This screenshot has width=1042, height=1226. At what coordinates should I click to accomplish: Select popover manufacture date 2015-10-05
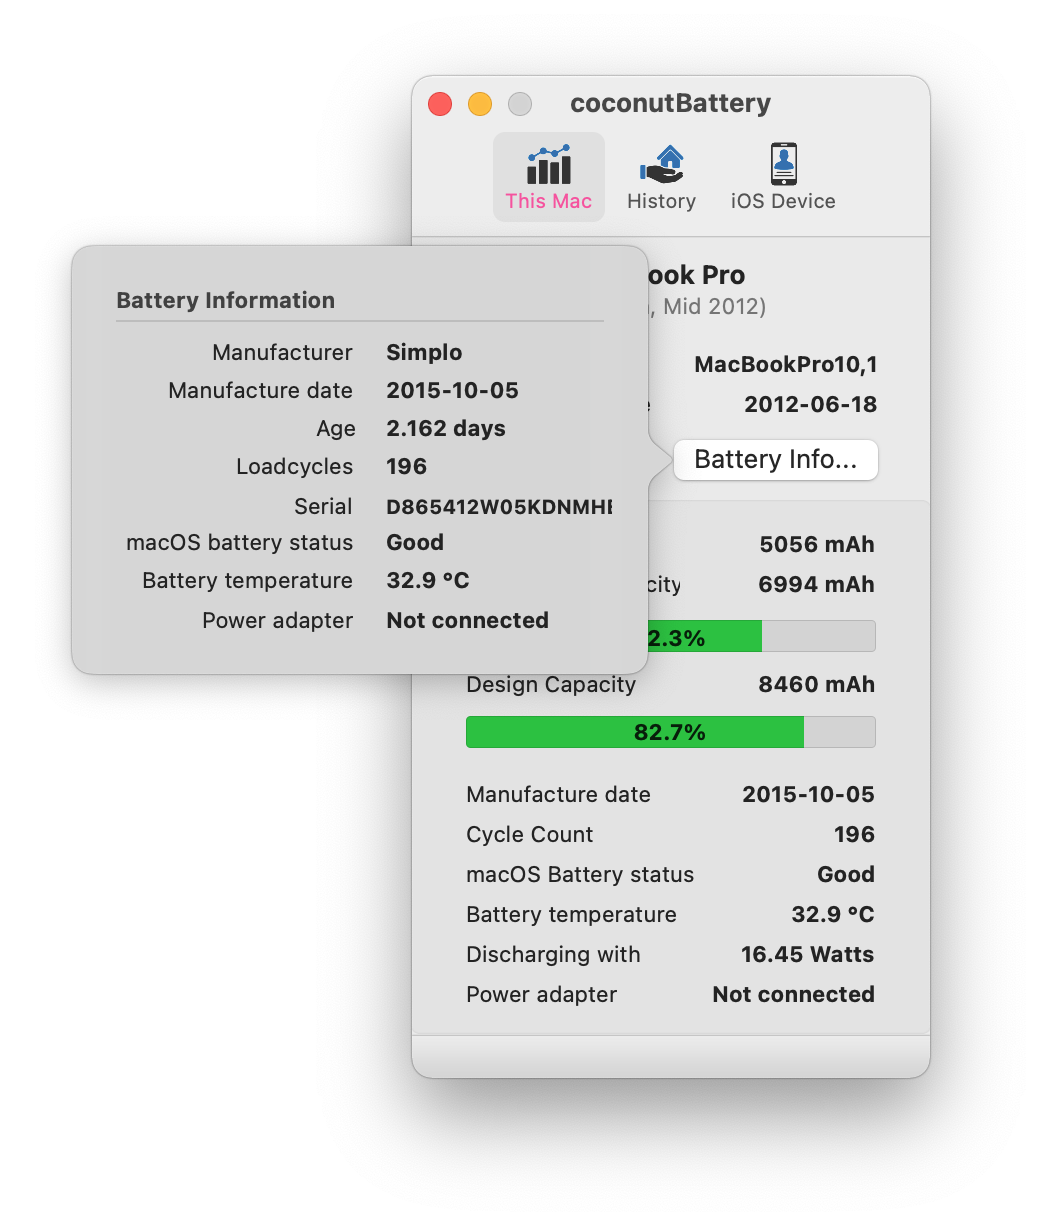pos(453,390)
